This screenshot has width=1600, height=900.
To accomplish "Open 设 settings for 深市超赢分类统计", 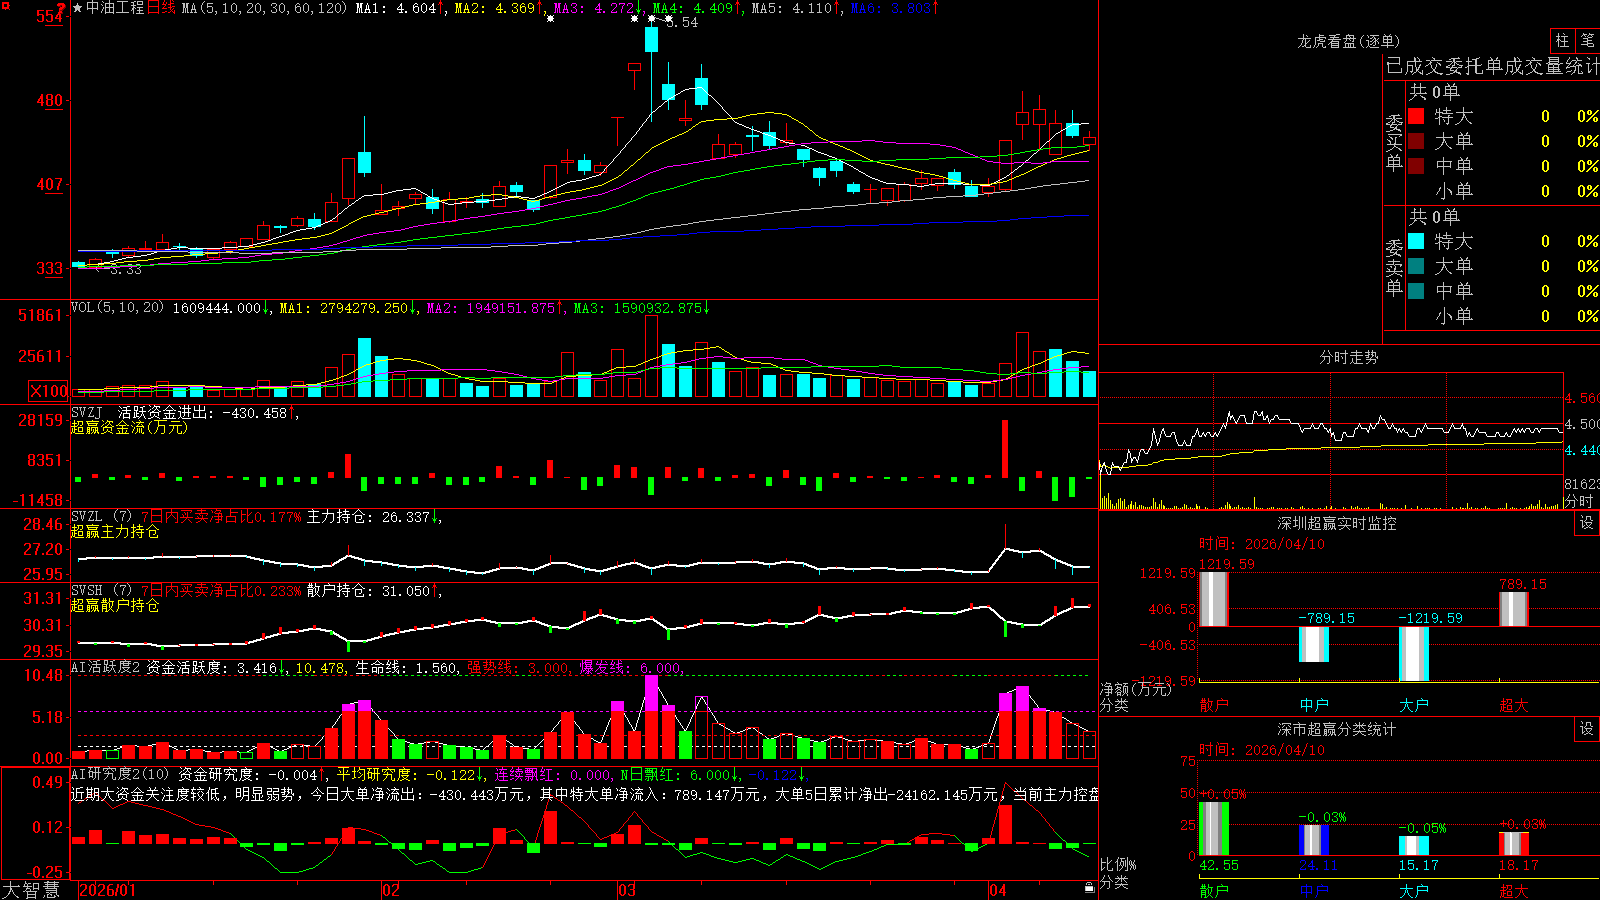I will tap(1587, 729).
